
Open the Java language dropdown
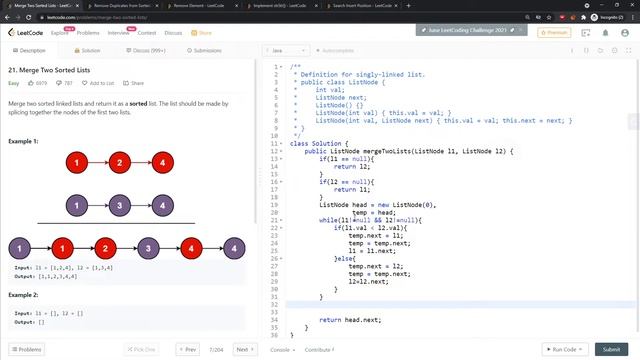click(x=285, y=51)
